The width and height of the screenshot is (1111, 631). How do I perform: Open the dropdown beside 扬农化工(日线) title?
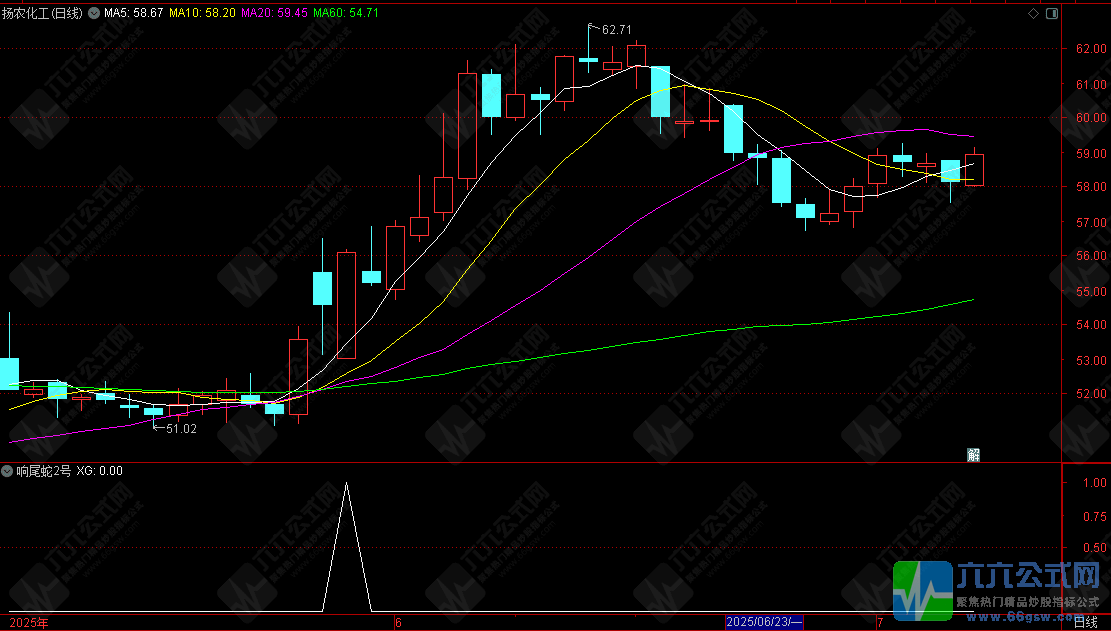coord(94,13)
